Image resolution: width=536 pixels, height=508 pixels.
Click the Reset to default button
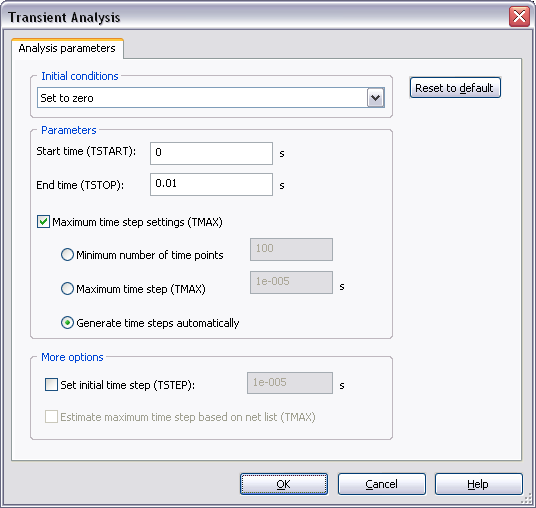pyautogui.click(x=455, y=88)
